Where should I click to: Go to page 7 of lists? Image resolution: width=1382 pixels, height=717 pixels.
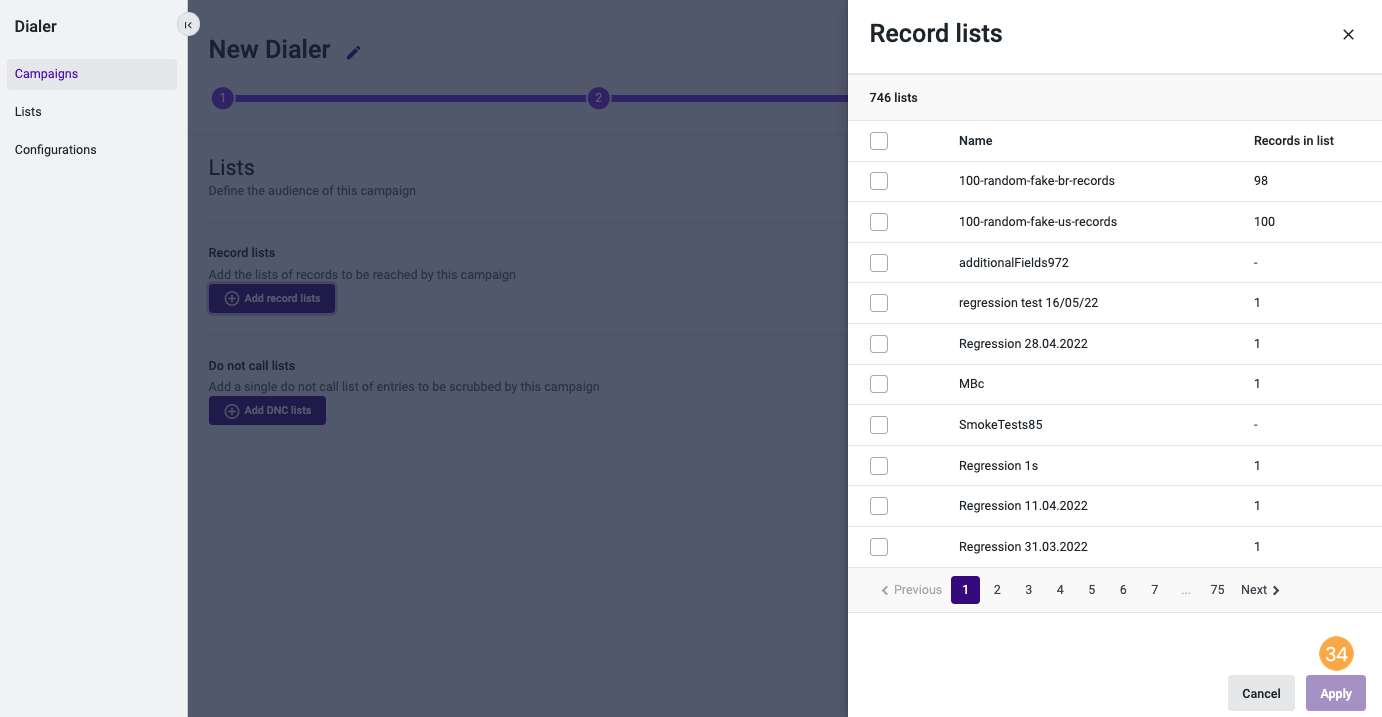pyautogui.click(x=1155, y=590)
